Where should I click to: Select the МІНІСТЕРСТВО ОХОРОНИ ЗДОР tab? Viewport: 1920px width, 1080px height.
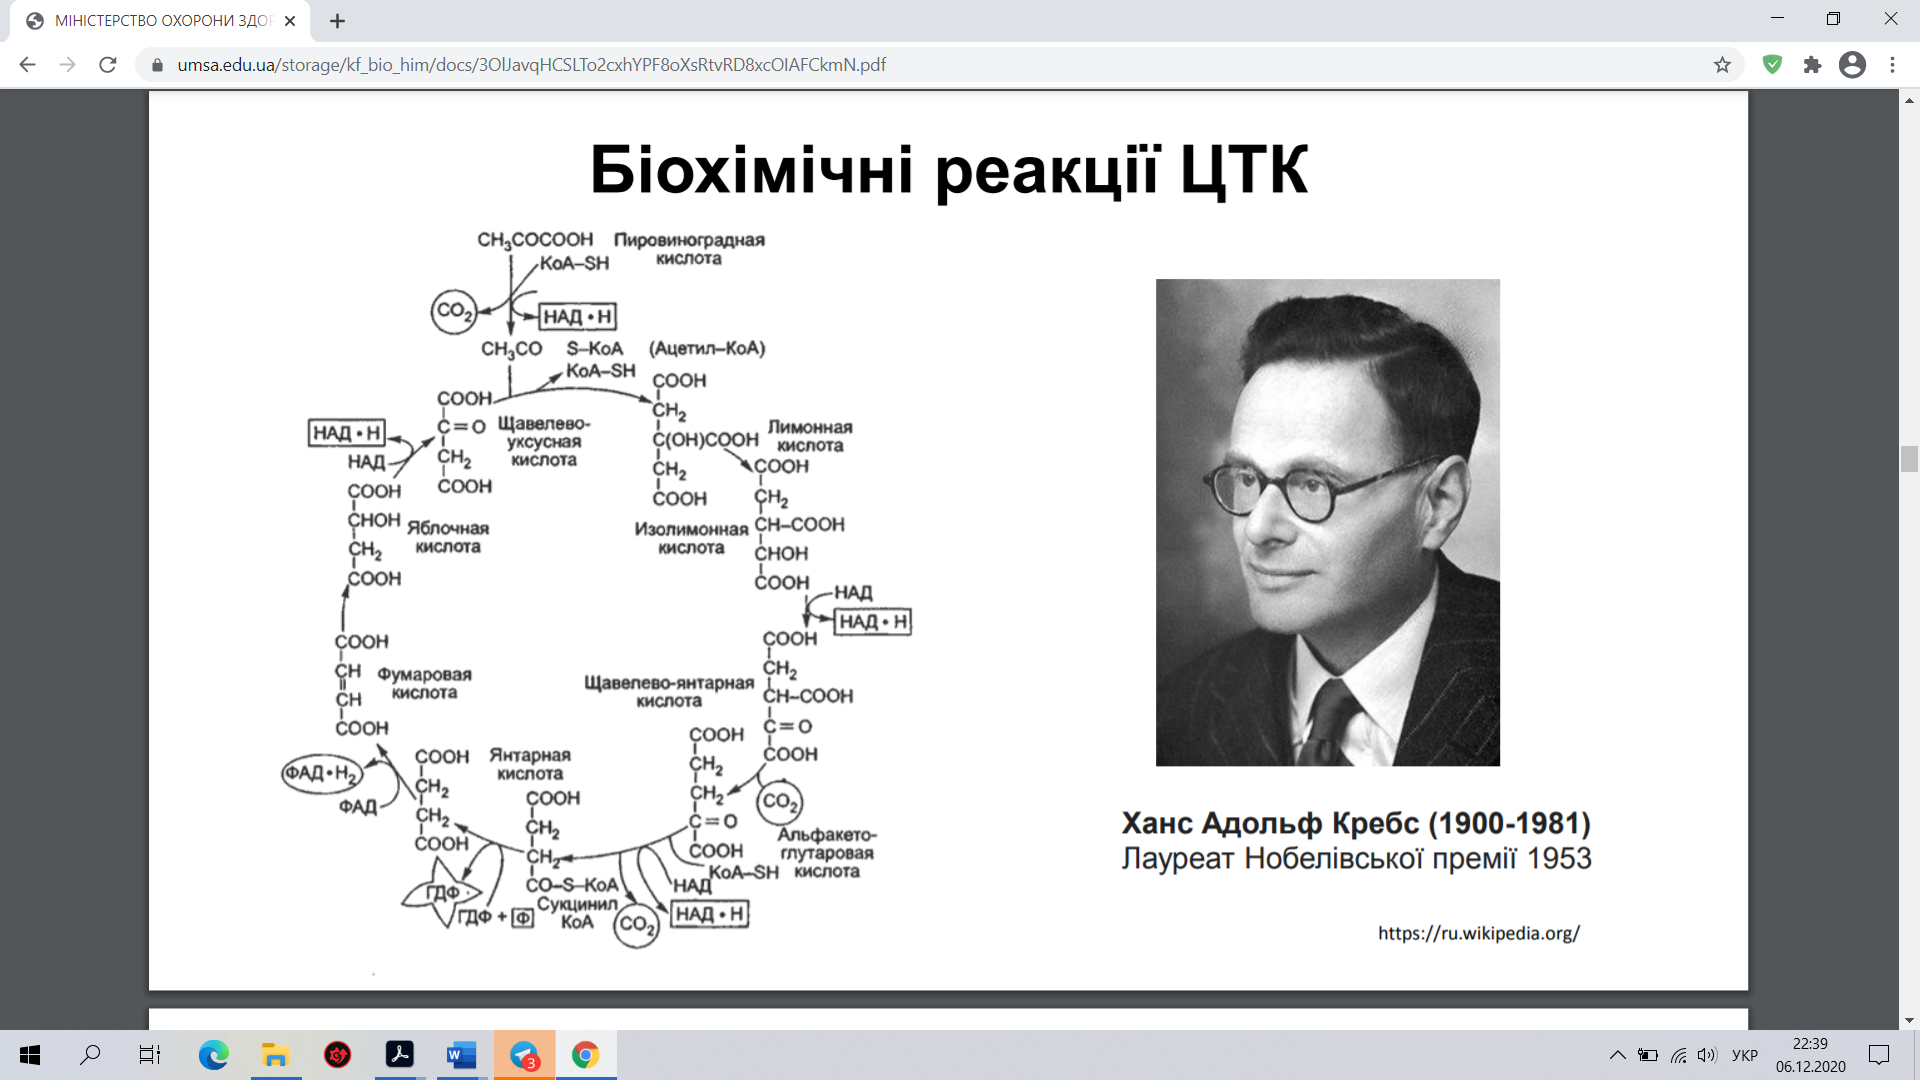coord(160,21)
